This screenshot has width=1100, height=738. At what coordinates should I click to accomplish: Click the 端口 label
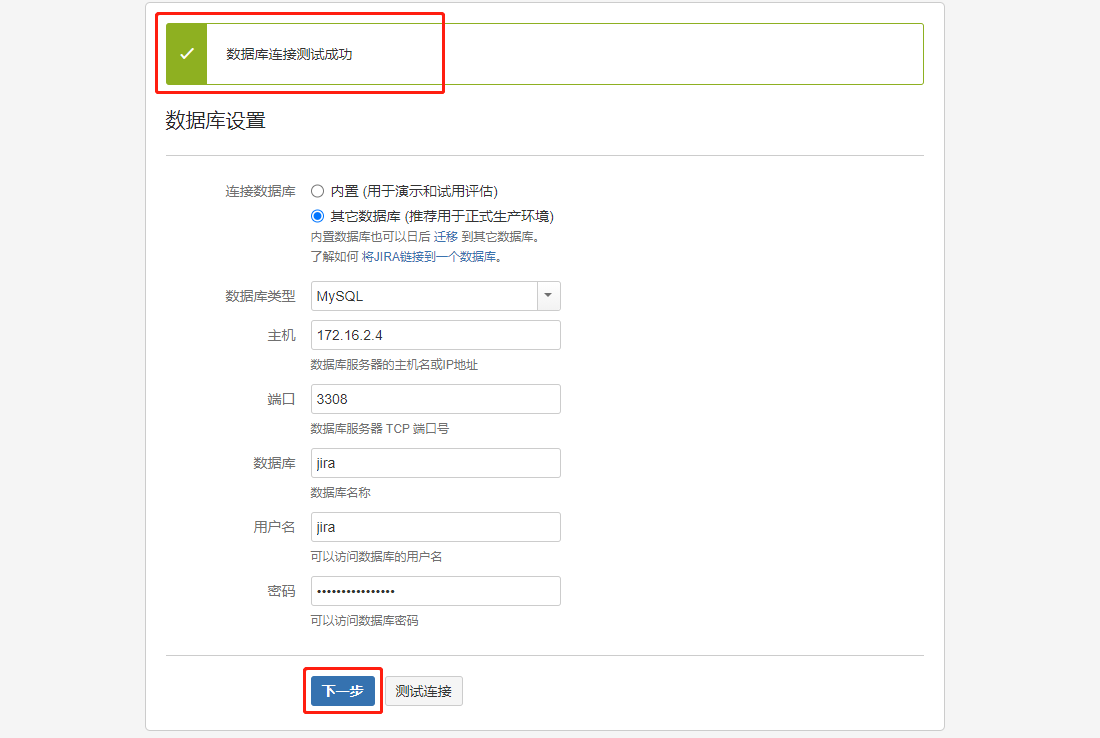281,399
